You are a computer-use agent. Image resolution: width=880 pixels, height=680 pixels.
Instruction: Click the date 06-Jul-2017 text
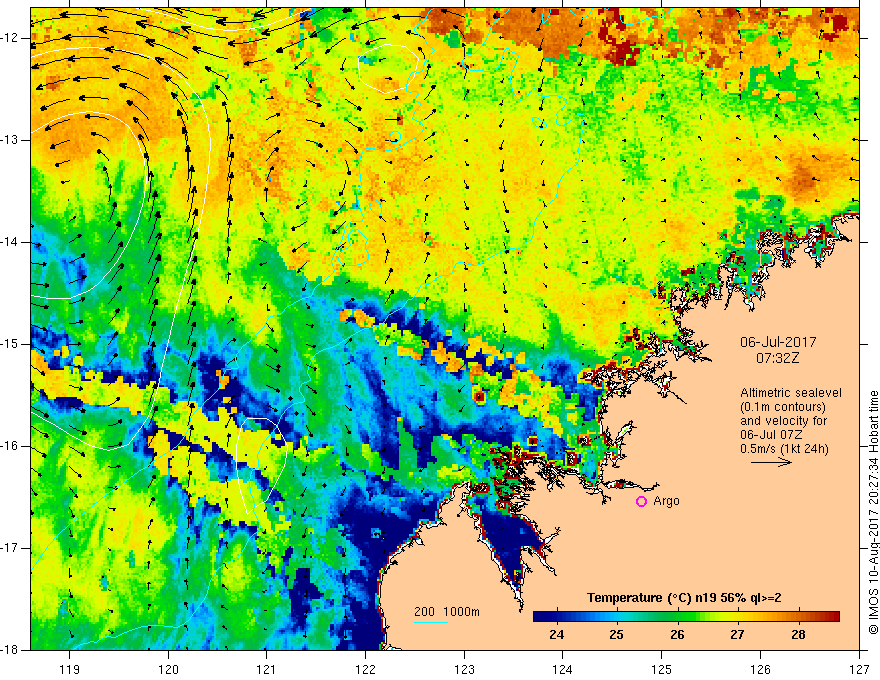pyautogui.click(x=778, y=342)
